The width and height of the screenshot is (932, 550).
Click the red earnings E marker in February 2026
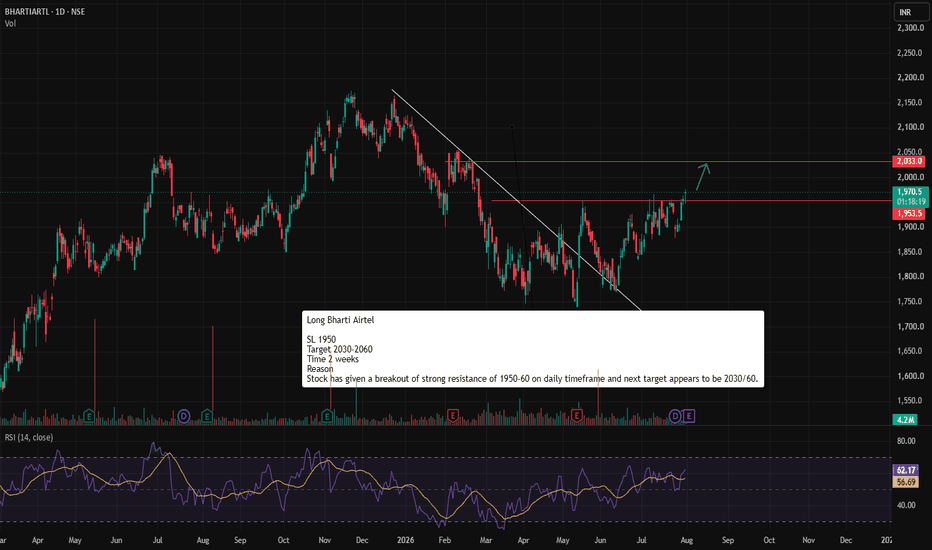pyautogui.click(x=453, y=416)
